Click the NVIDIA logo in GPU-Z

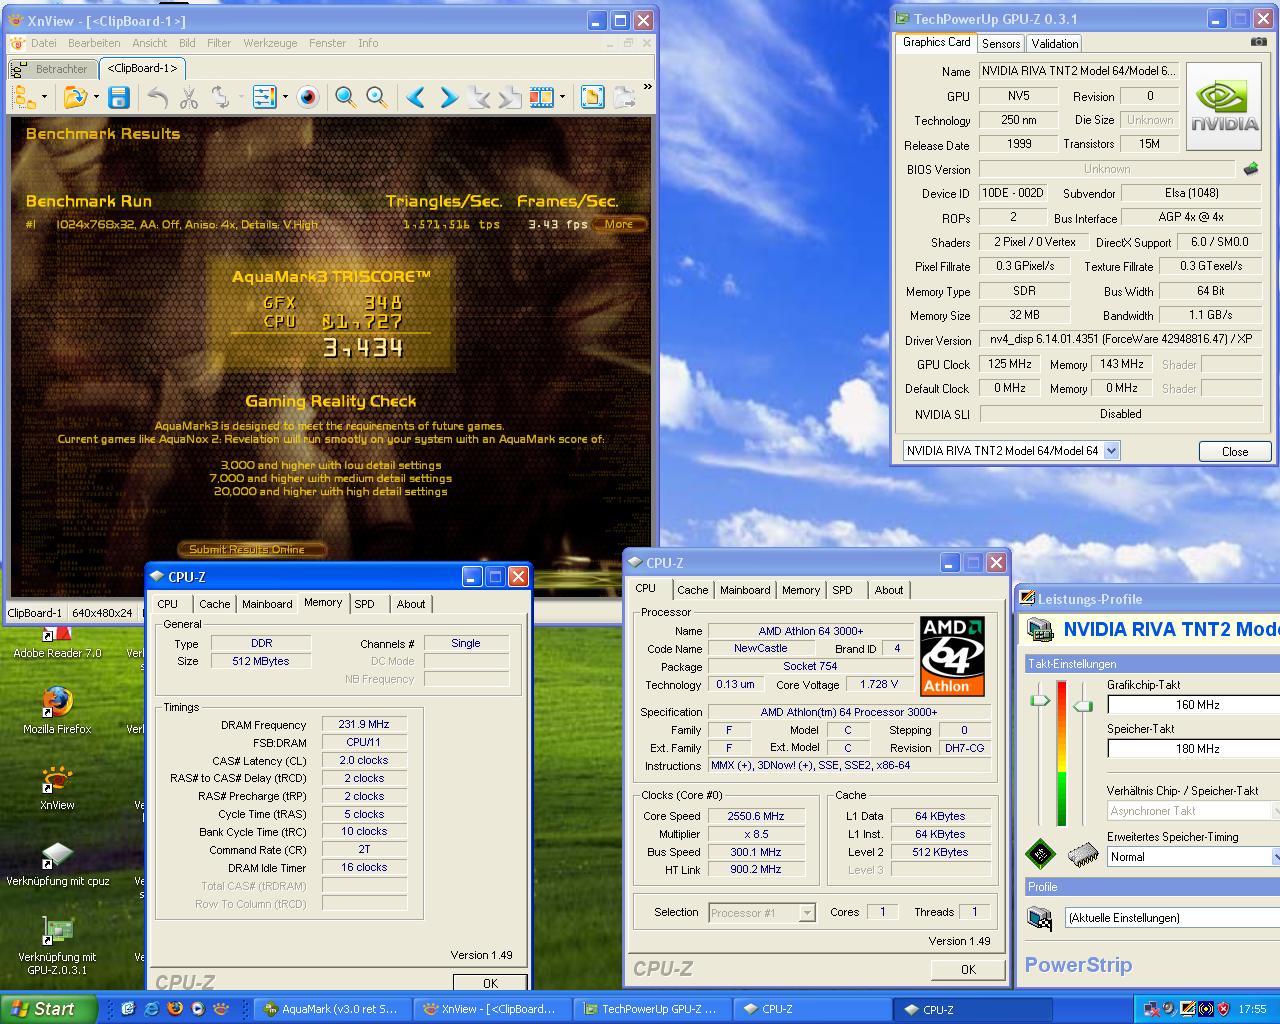coord(1224,107)
